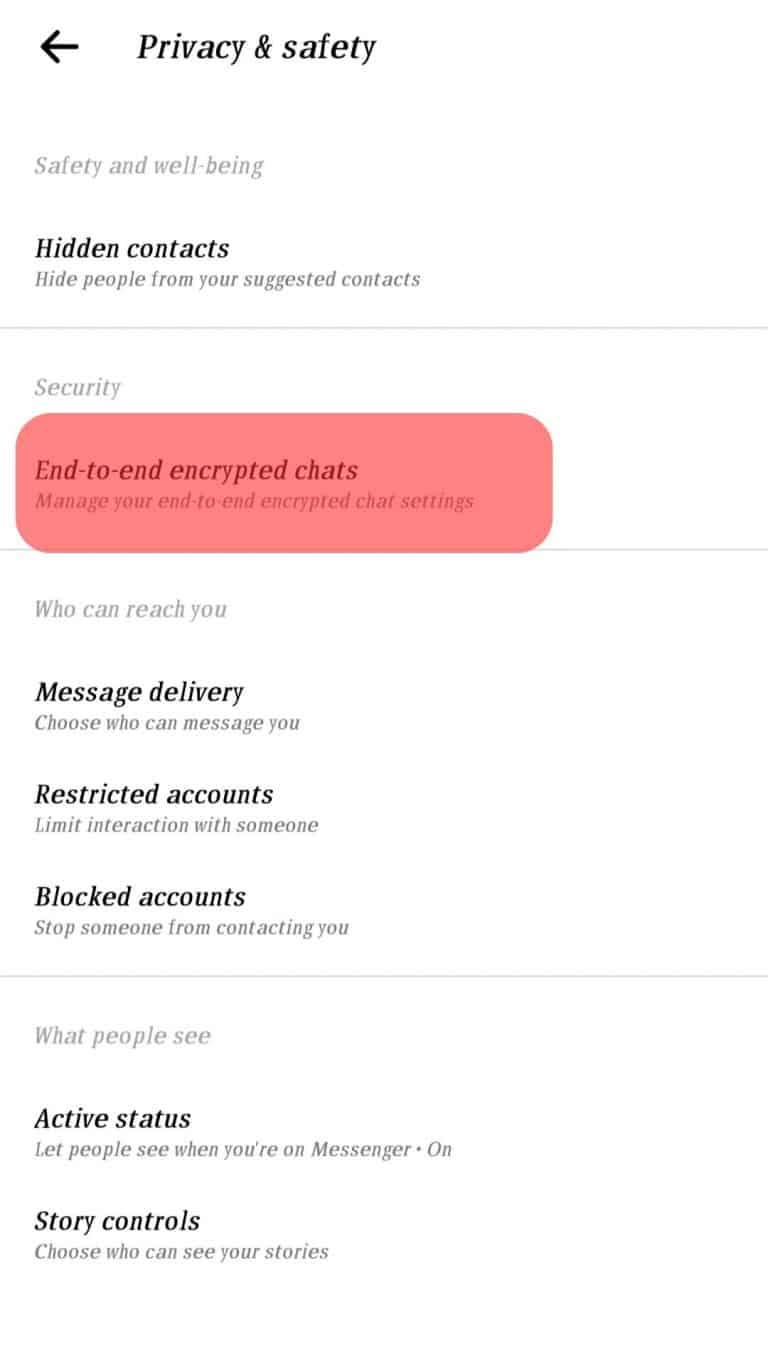Toggle Active status on or off
The image size is (768, 1365).
click(113, 1119)
